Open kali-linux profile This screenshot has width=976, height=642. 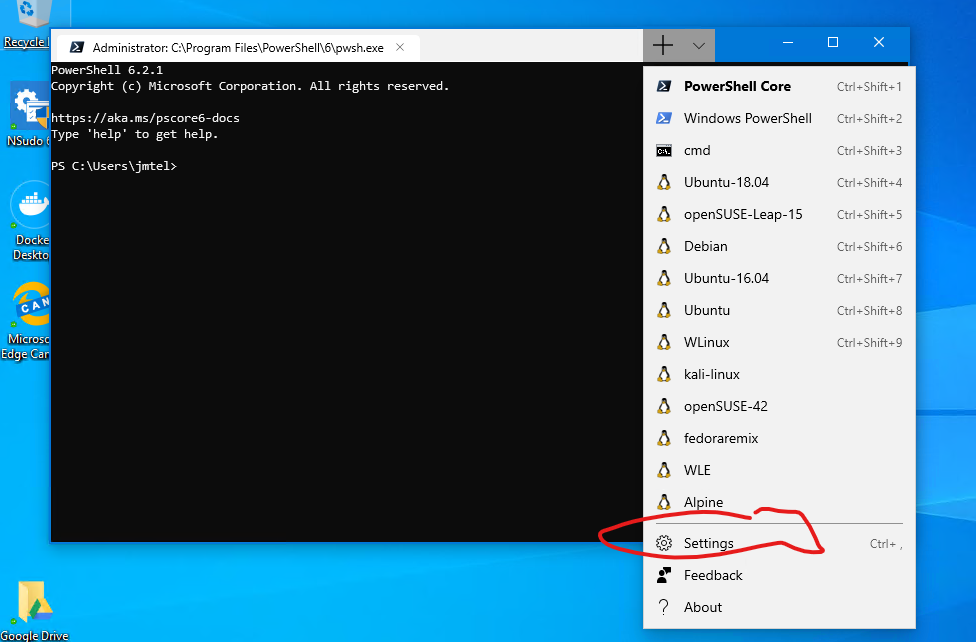(779, 374)
